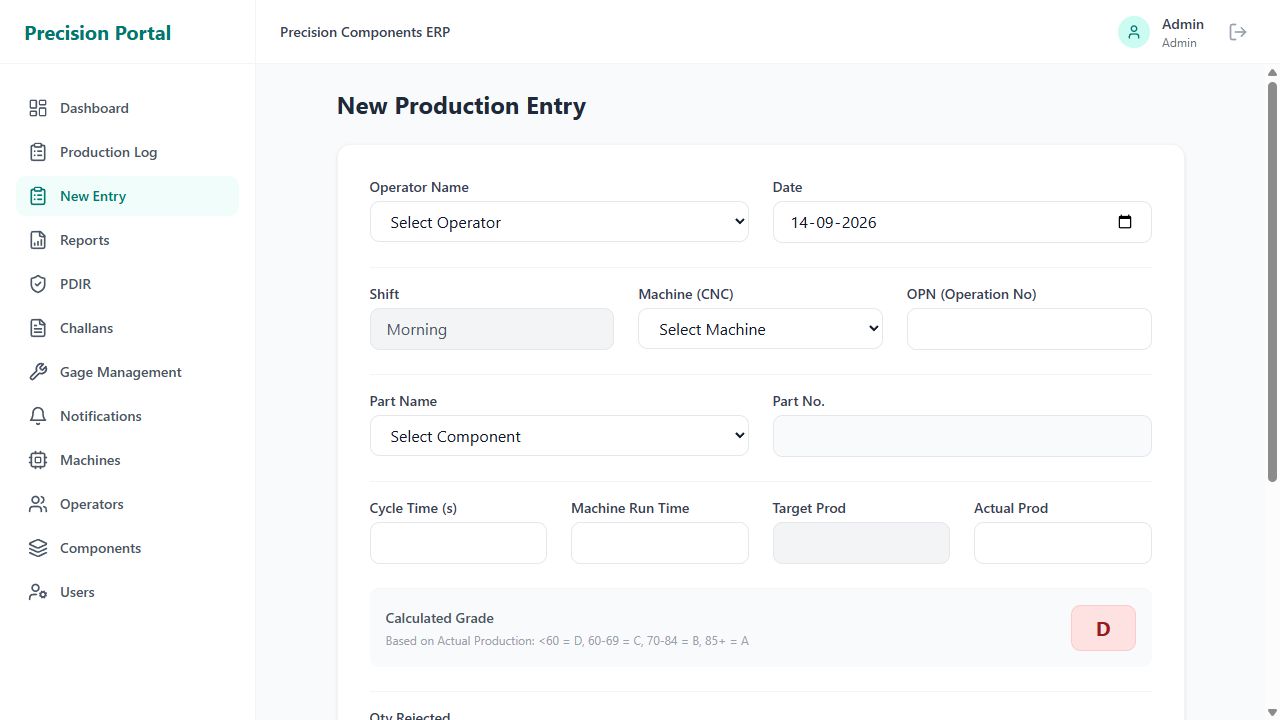The height and width of the screenshot is (720, 1280).
Task: Click the Operators people icon
Action: (38, 504)
